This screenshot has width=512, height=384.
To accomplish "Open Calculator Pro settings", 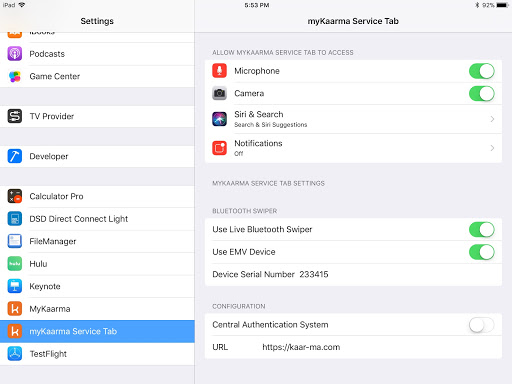I will [97, 196].
